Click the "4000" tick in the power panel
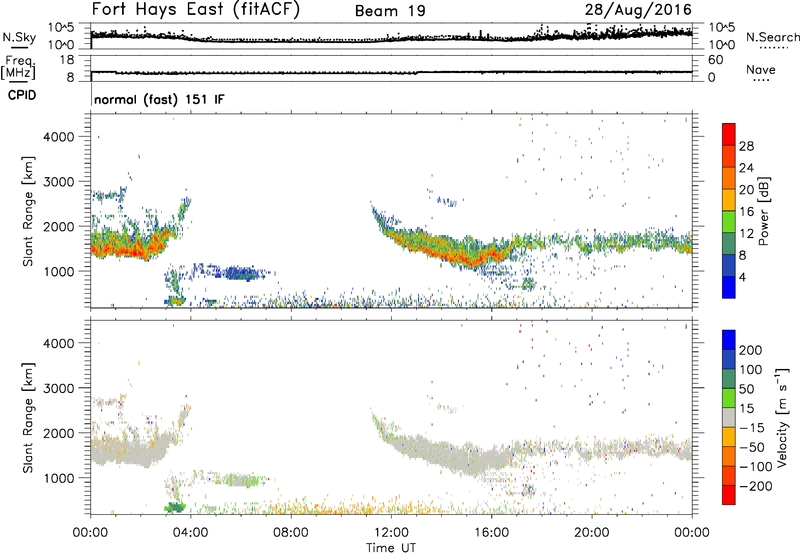800x554 pixels. pos(59,137)
